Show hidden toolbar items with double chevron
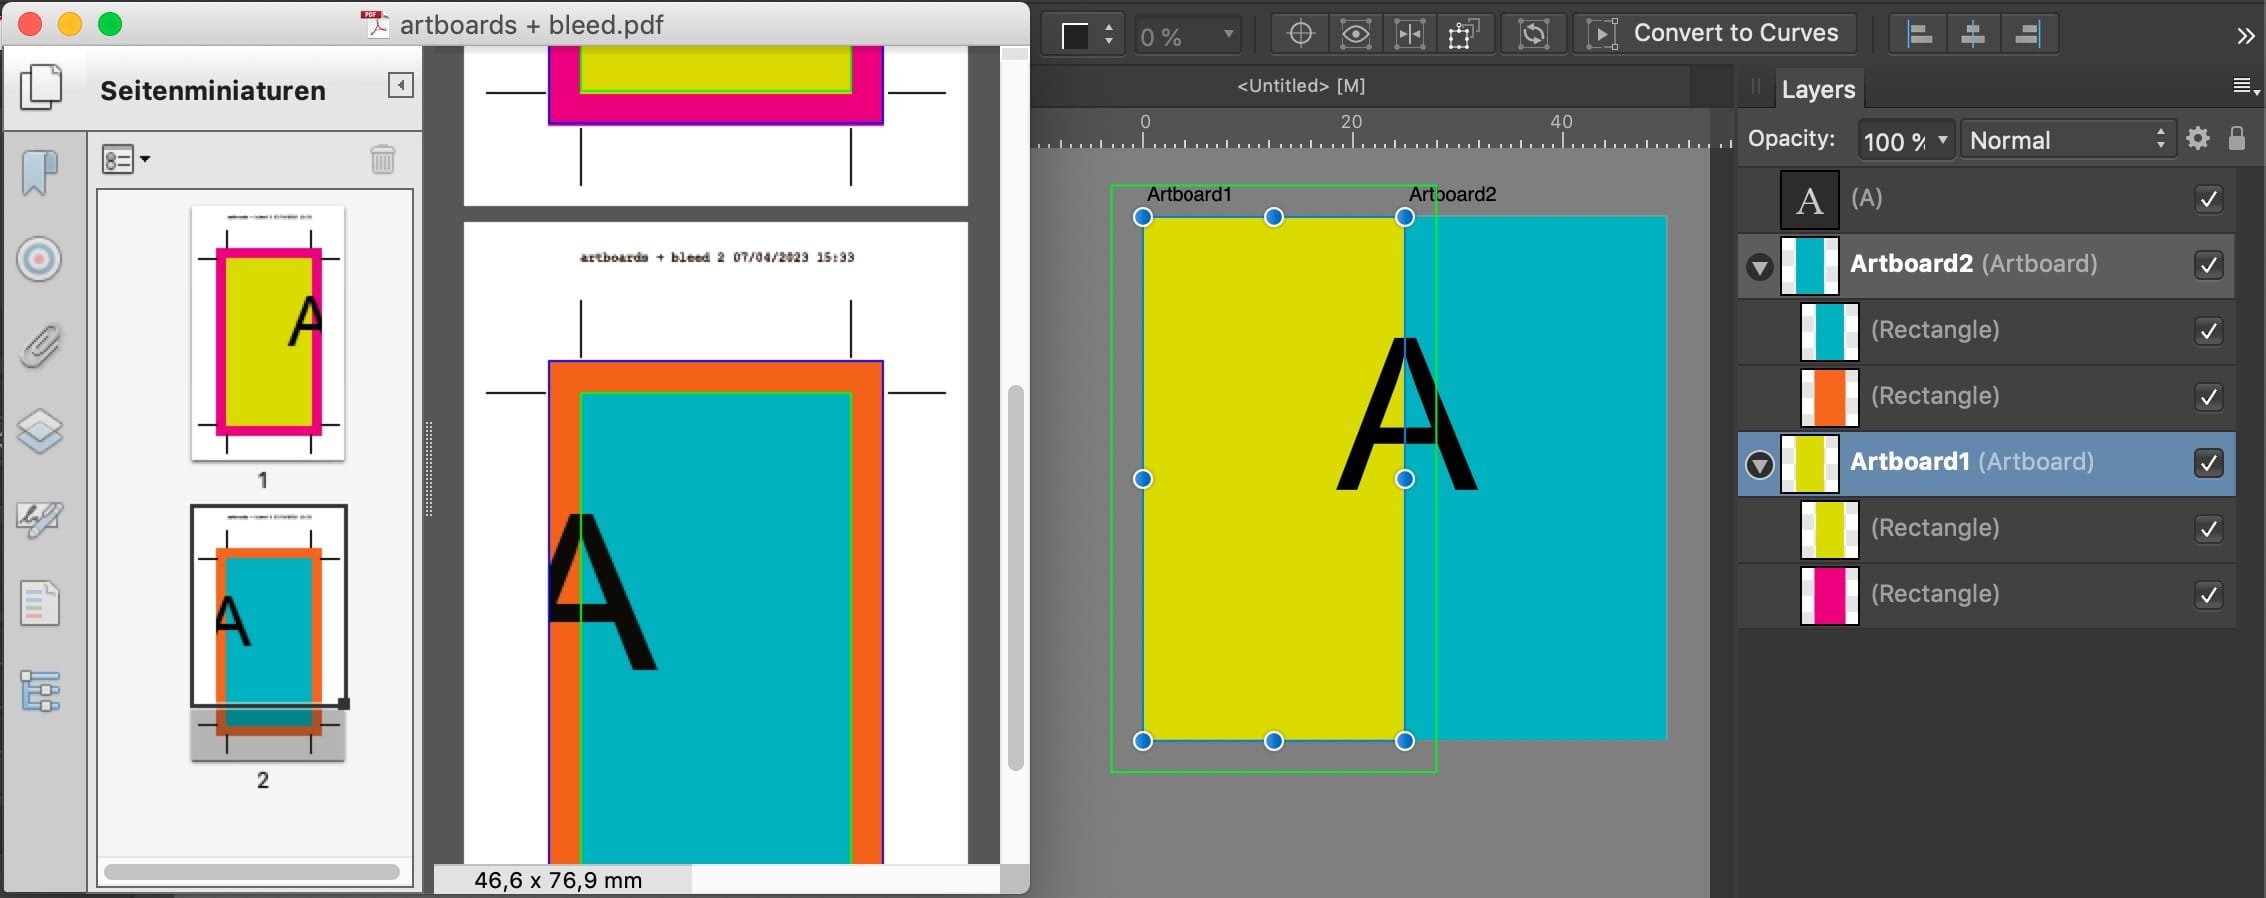 click(2246, 36)
